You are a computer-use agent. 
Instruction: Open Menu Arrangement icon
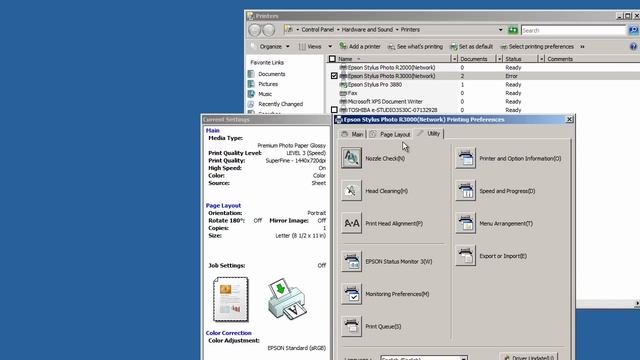tap(466, 223)
